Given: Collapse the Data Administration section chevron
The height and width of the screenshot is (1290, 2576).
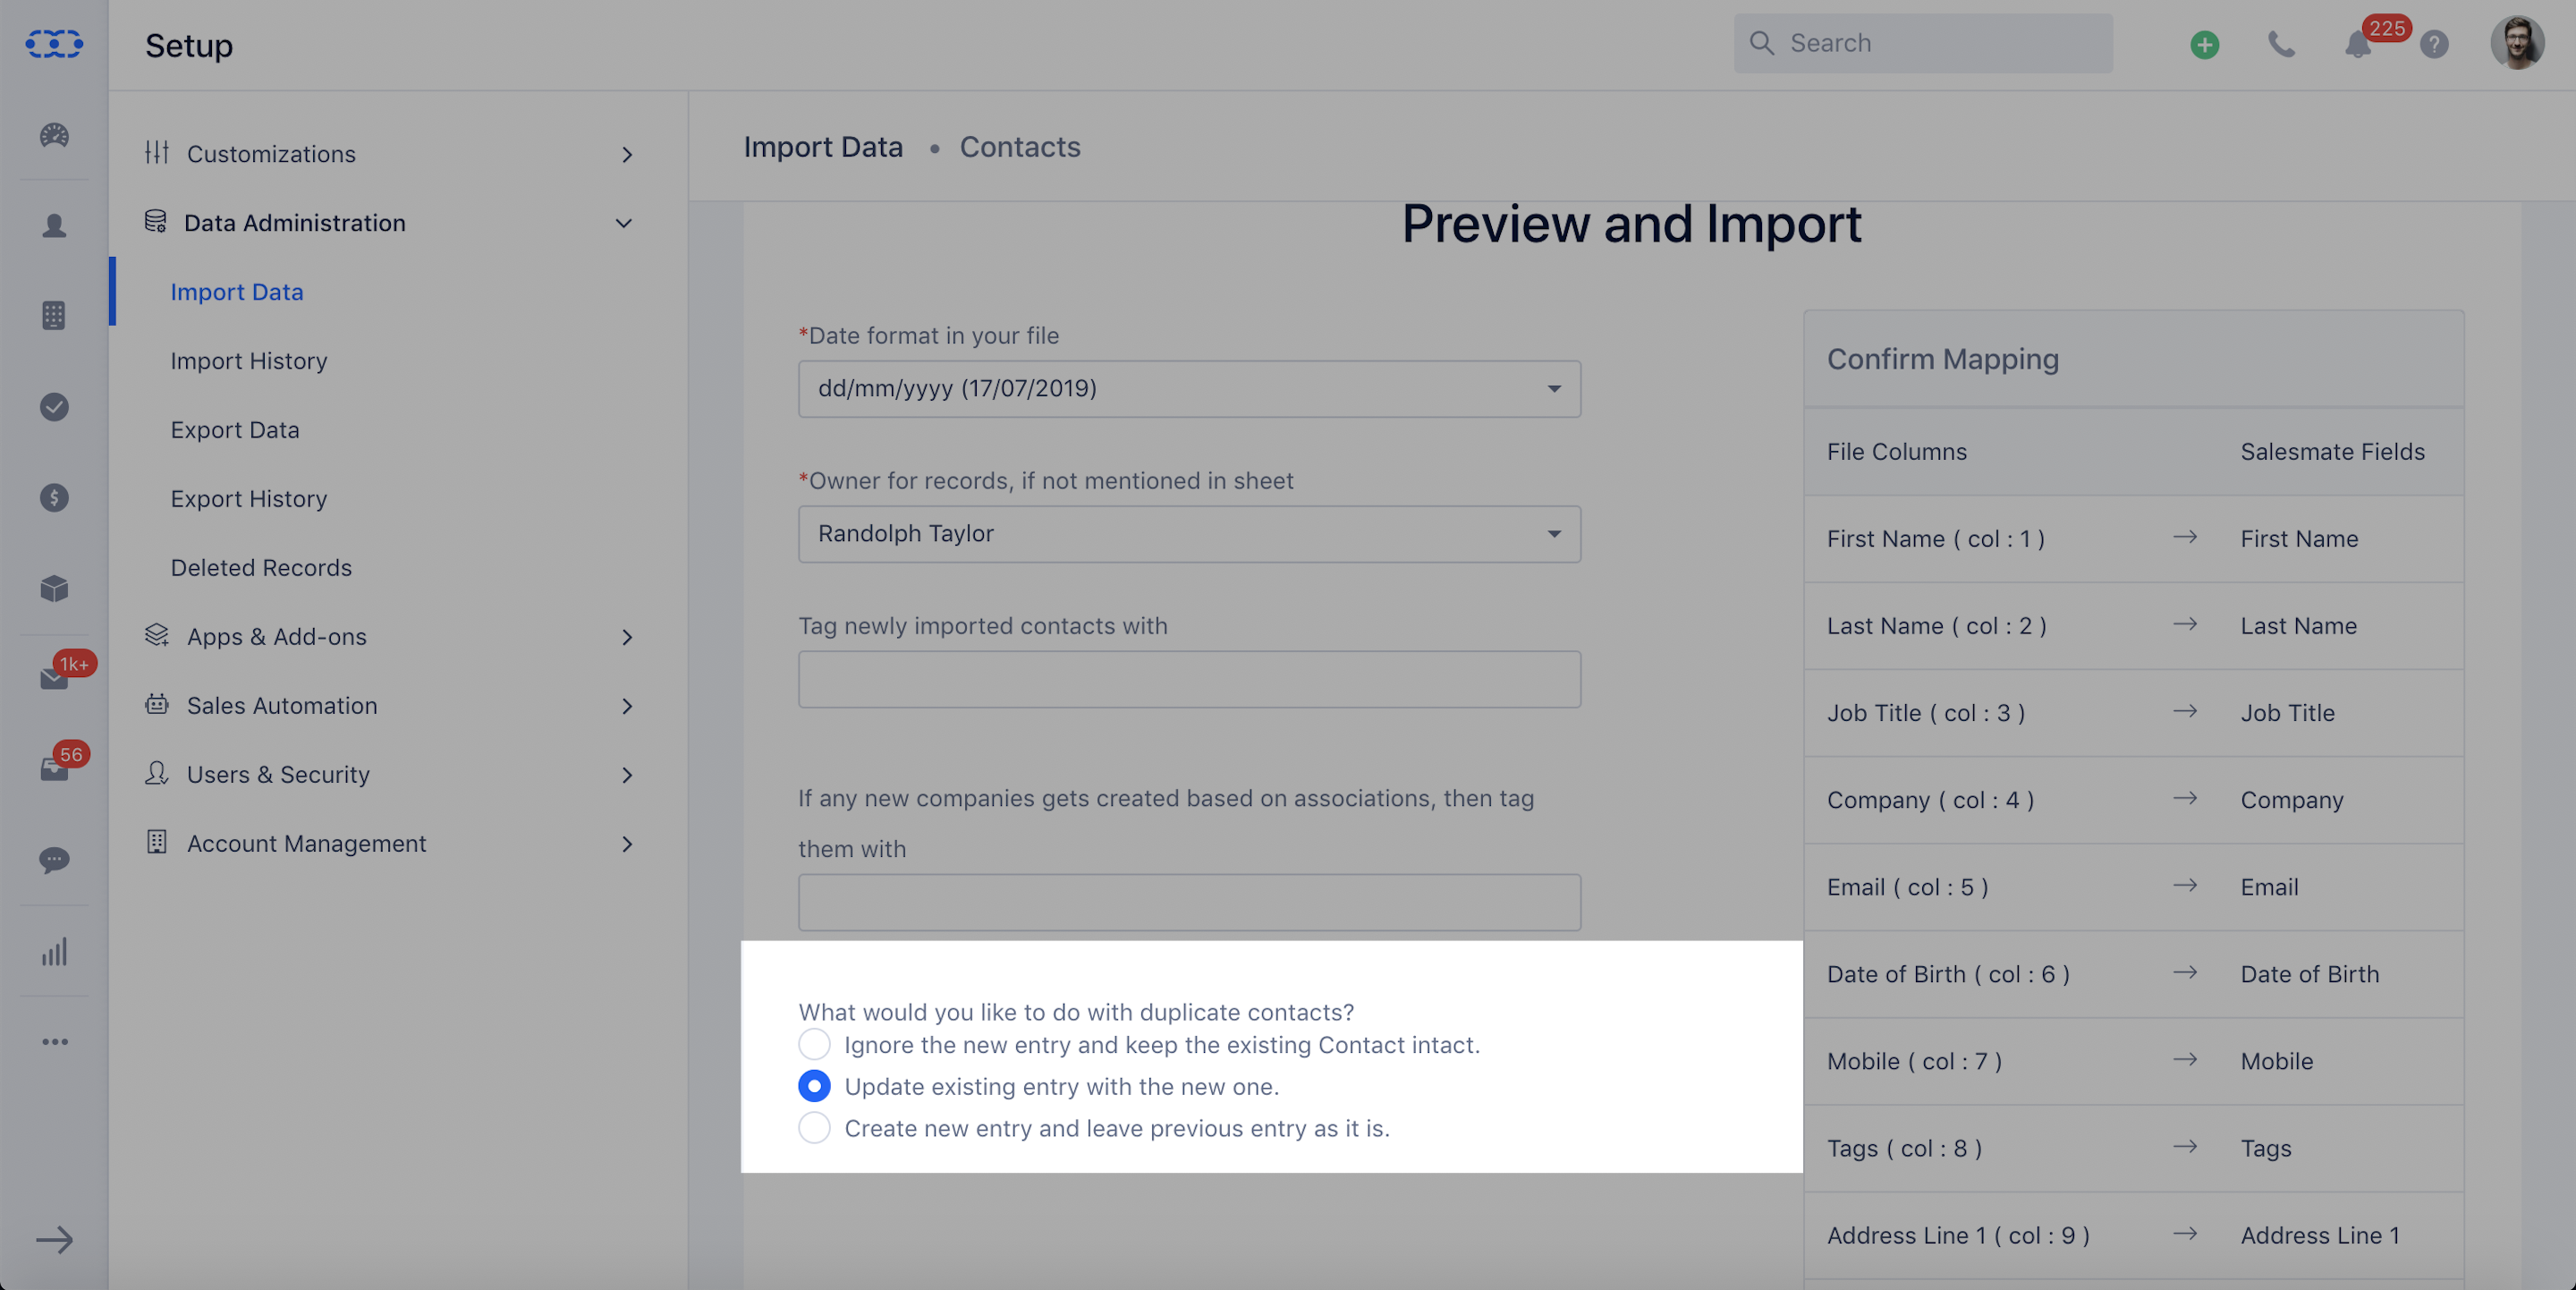Looking at the screenshot, I should coord(623,223).
